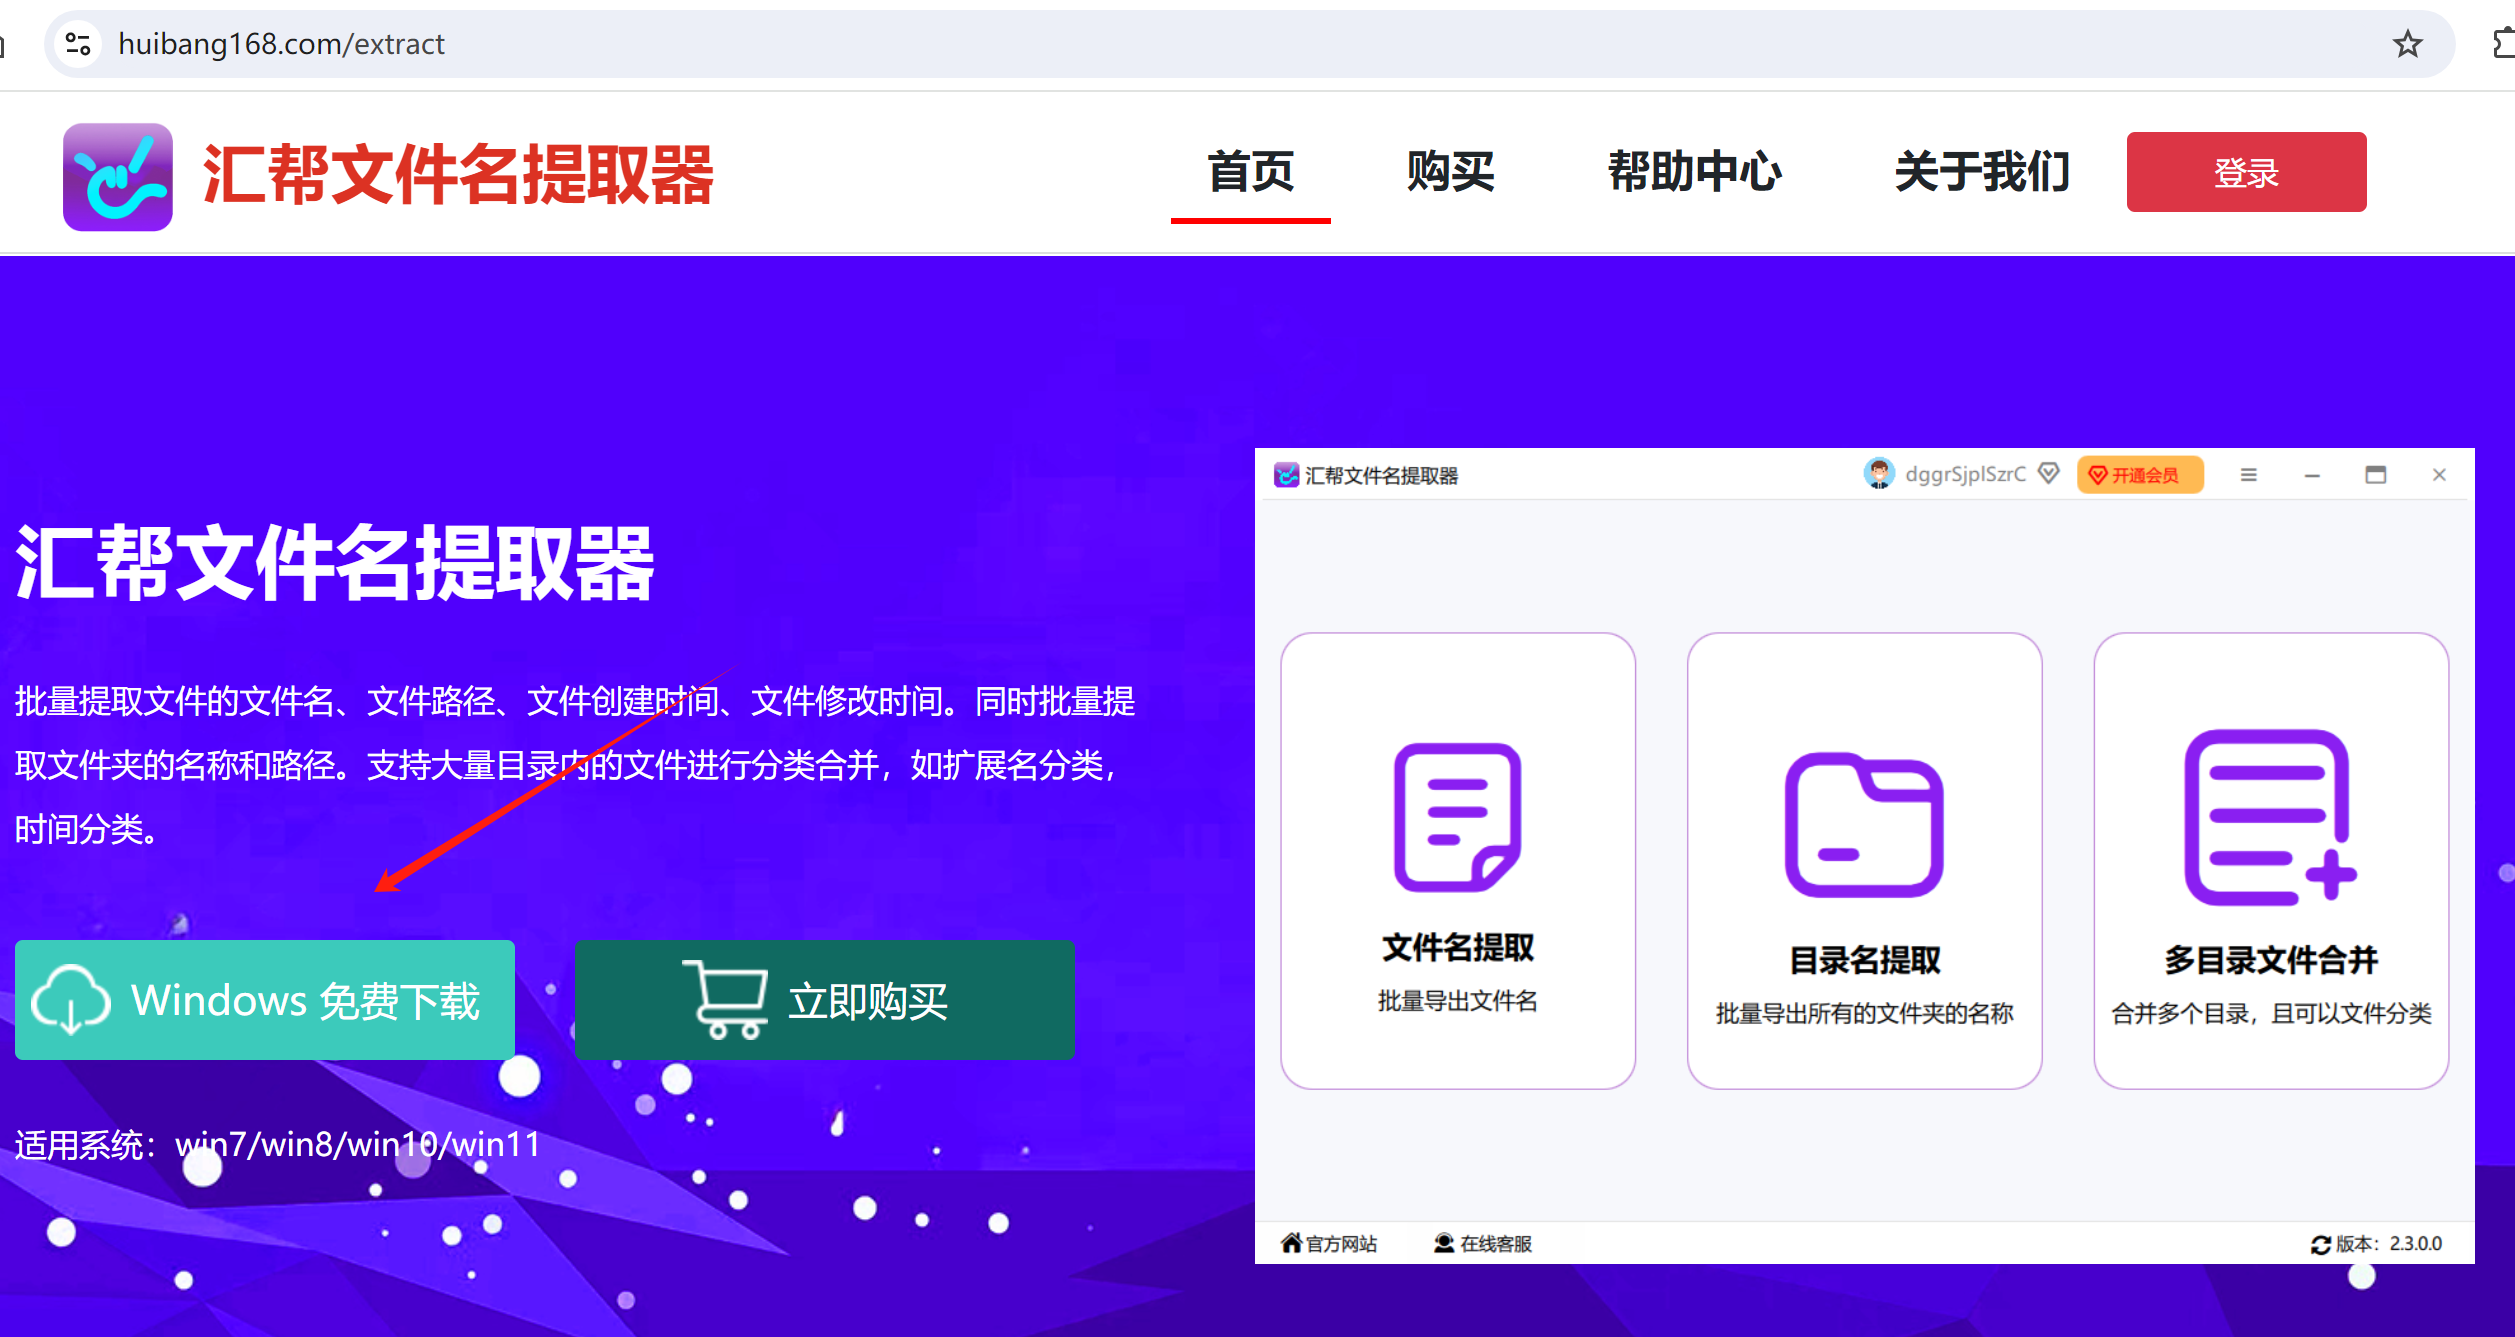Select the 多目录文件合并 card title
2515x1337 pixels.
[2270, 961]
